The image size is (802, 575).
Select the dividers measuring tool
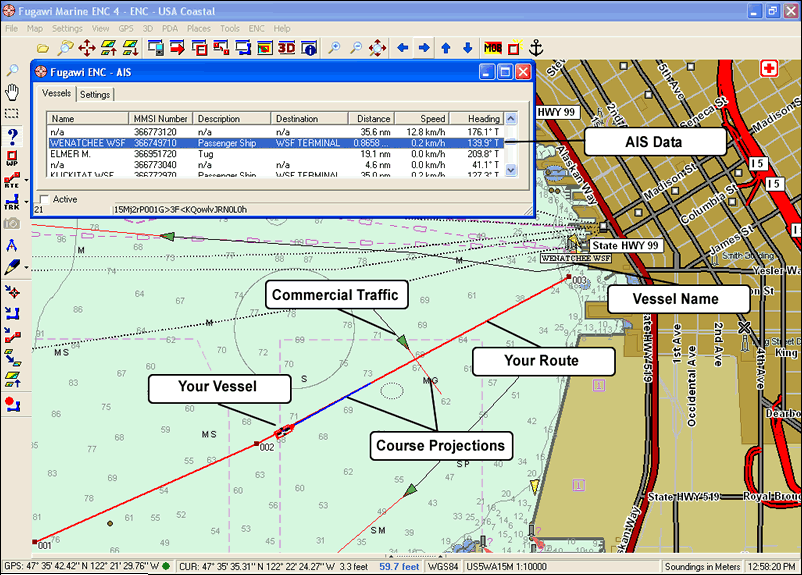[13, 245]
